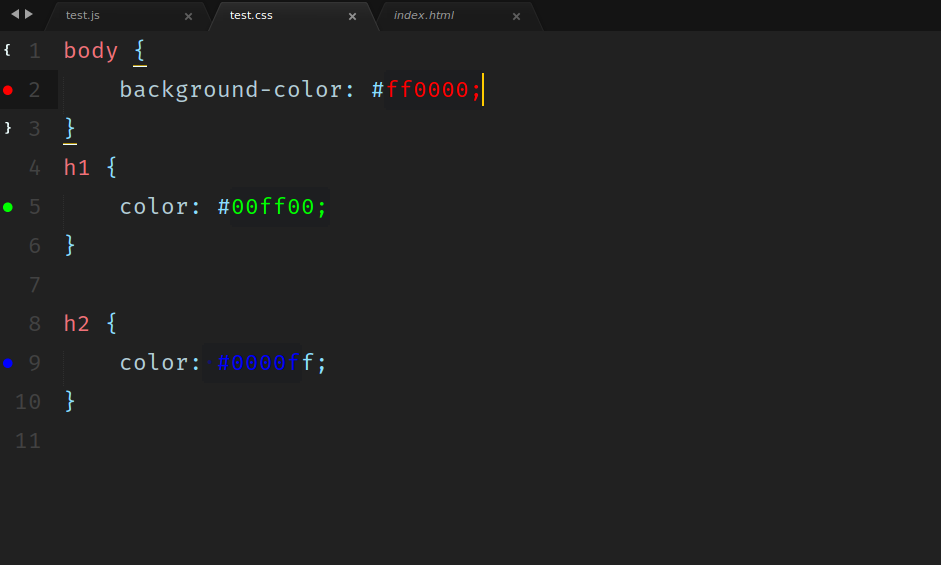
Task: Click the 'h1' selector on line 4
Action: click(x=77, y=168)
